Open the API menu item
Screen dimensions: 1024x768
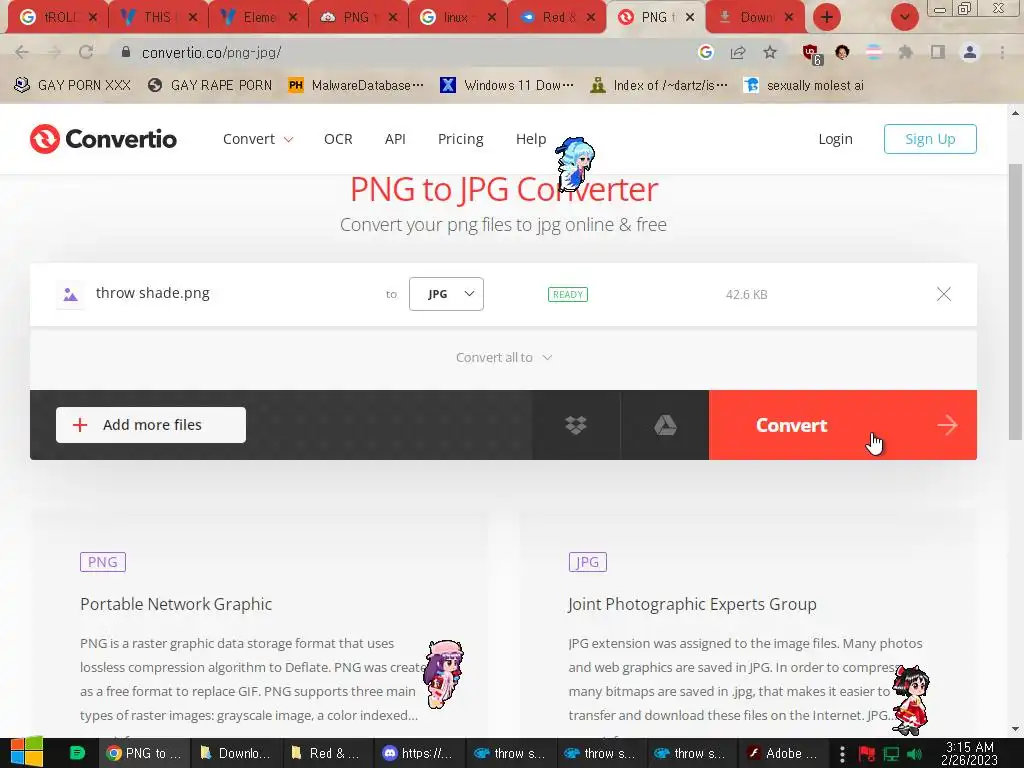click(395, 139)
